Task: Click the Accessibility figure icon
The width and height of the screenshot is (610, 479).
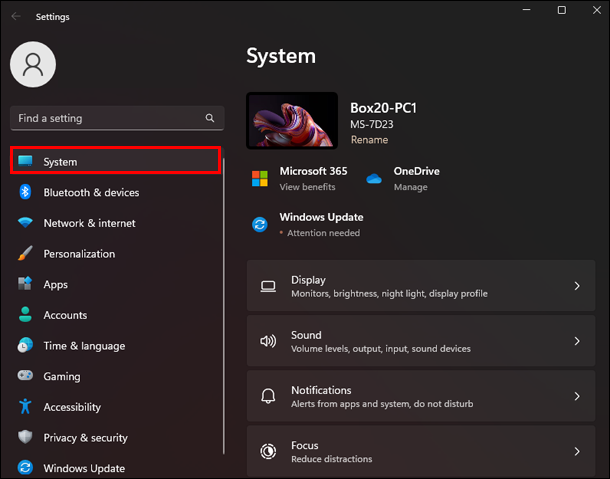Action: 25,407
